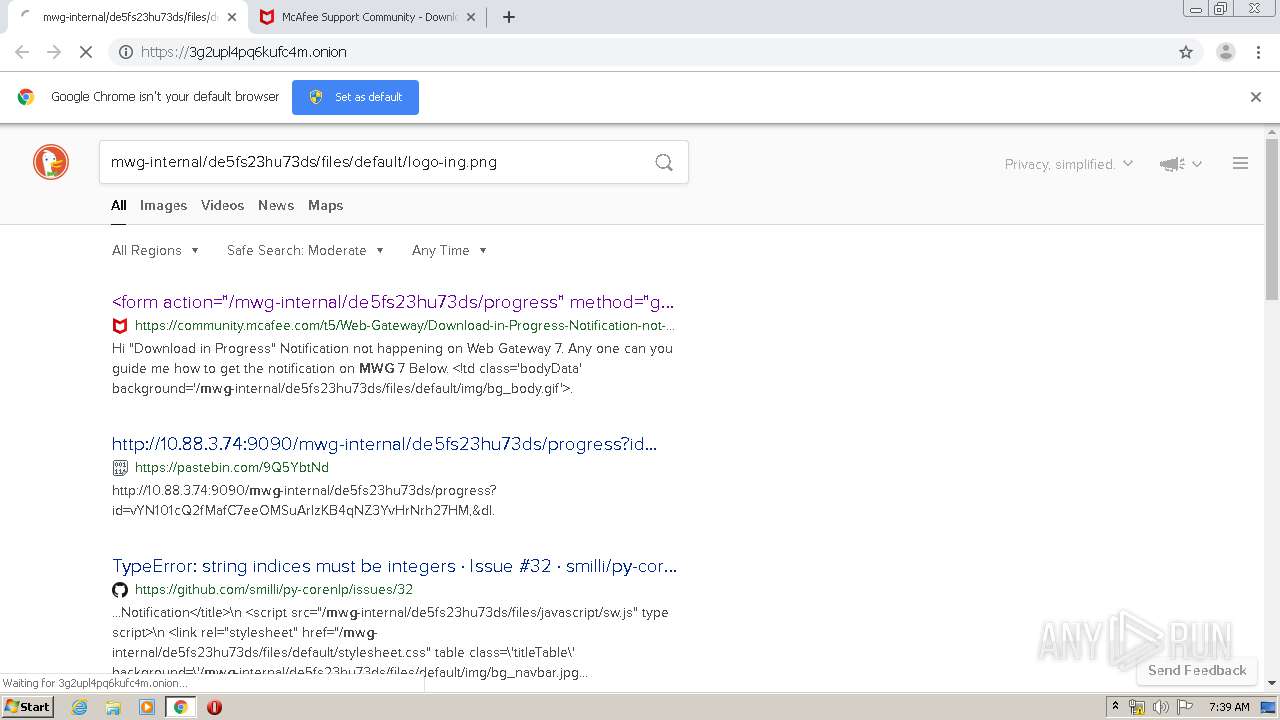Open the megaphone share dropdown
This screenshot has width=1280, height=720.
click(x=1180, y=164)
